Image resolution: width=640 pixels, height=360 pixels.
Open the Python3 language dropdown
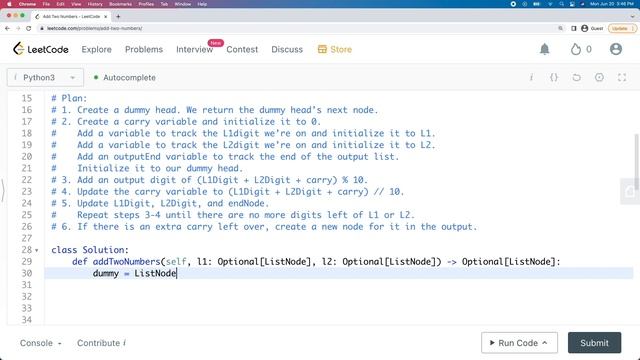tap(45, 78)
